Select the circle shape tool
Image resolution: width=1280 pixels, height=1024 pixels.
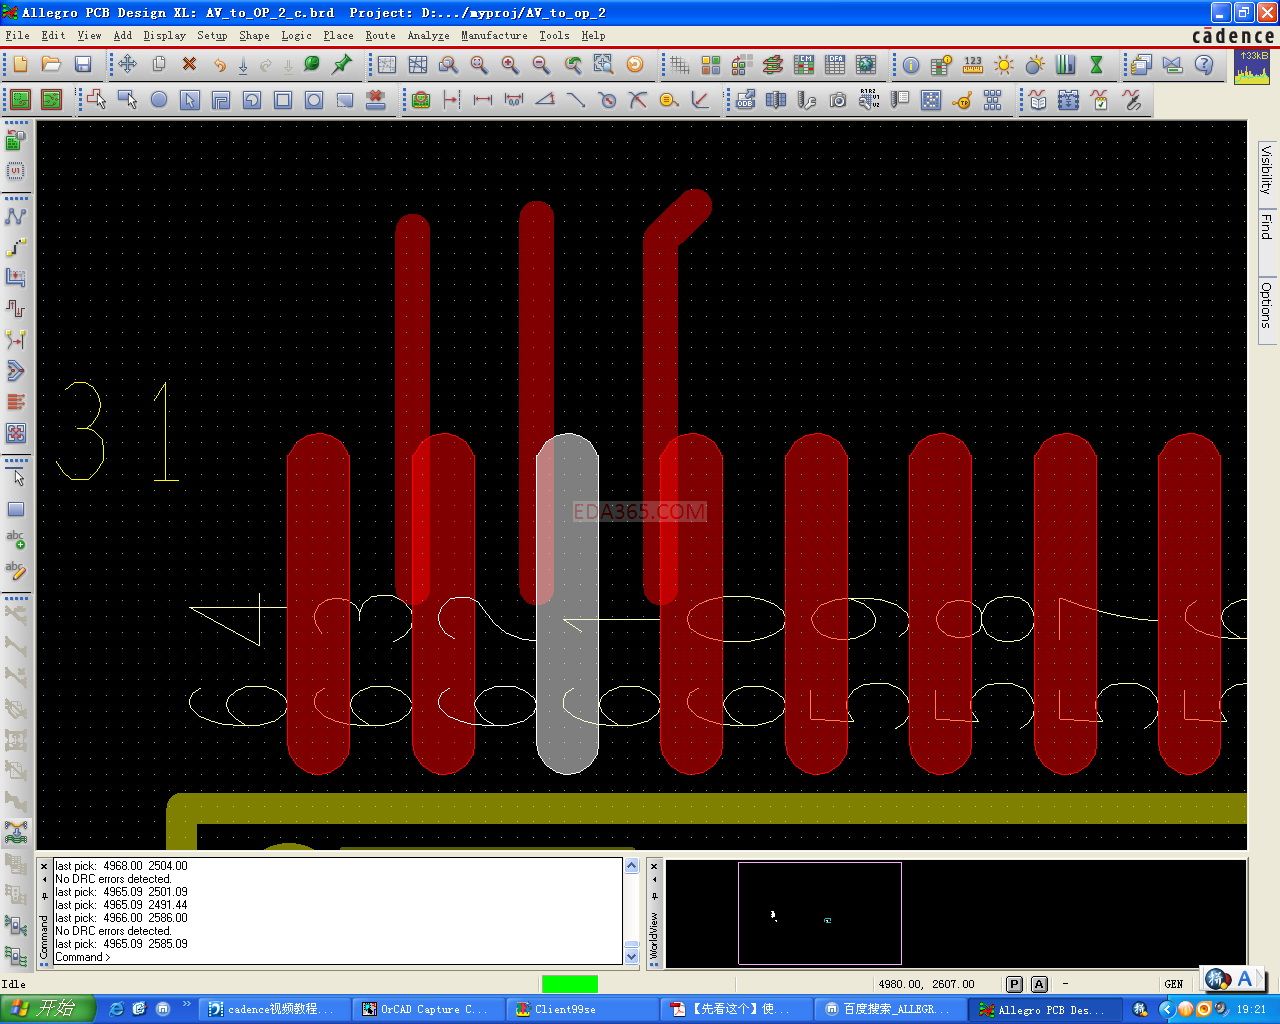(x=159, y=100)
